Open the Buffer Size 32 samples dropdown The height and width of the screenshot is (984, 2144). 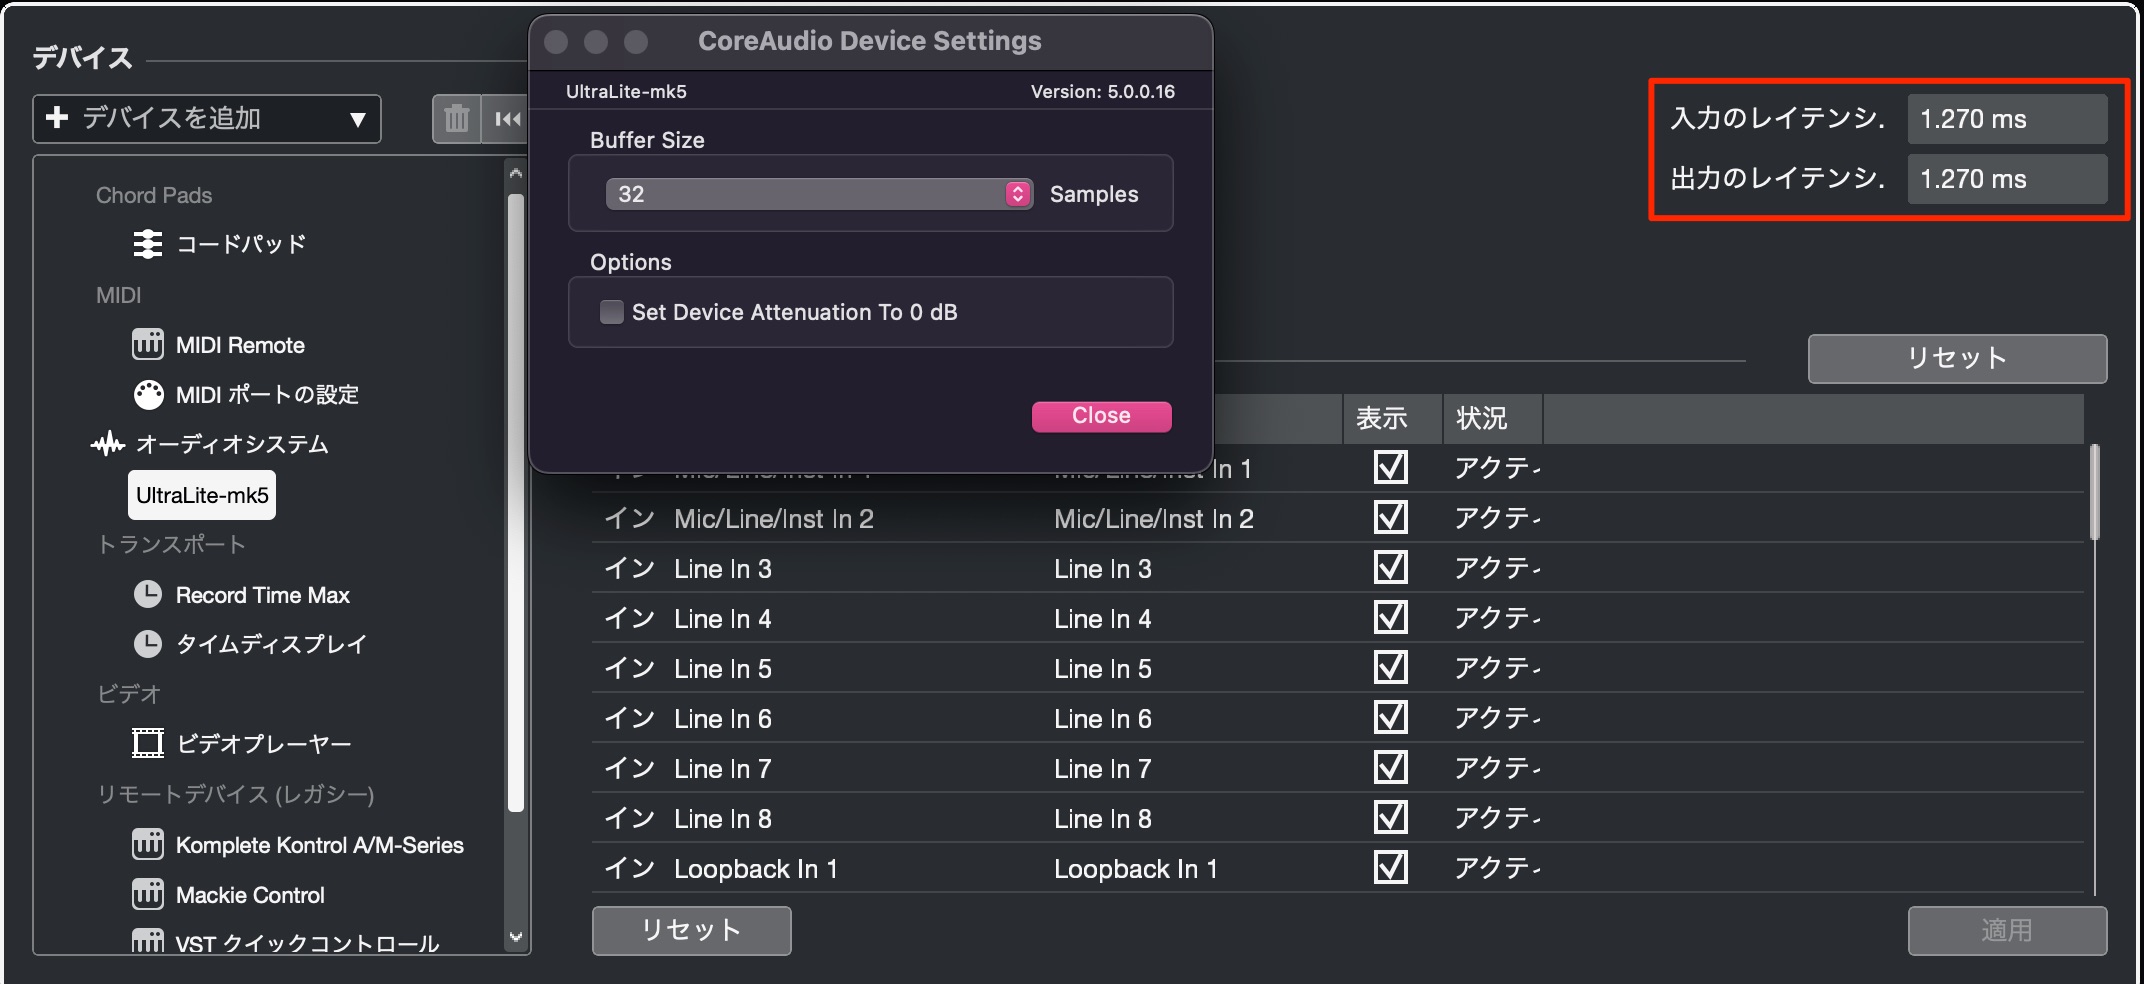(x=819, y=194)
